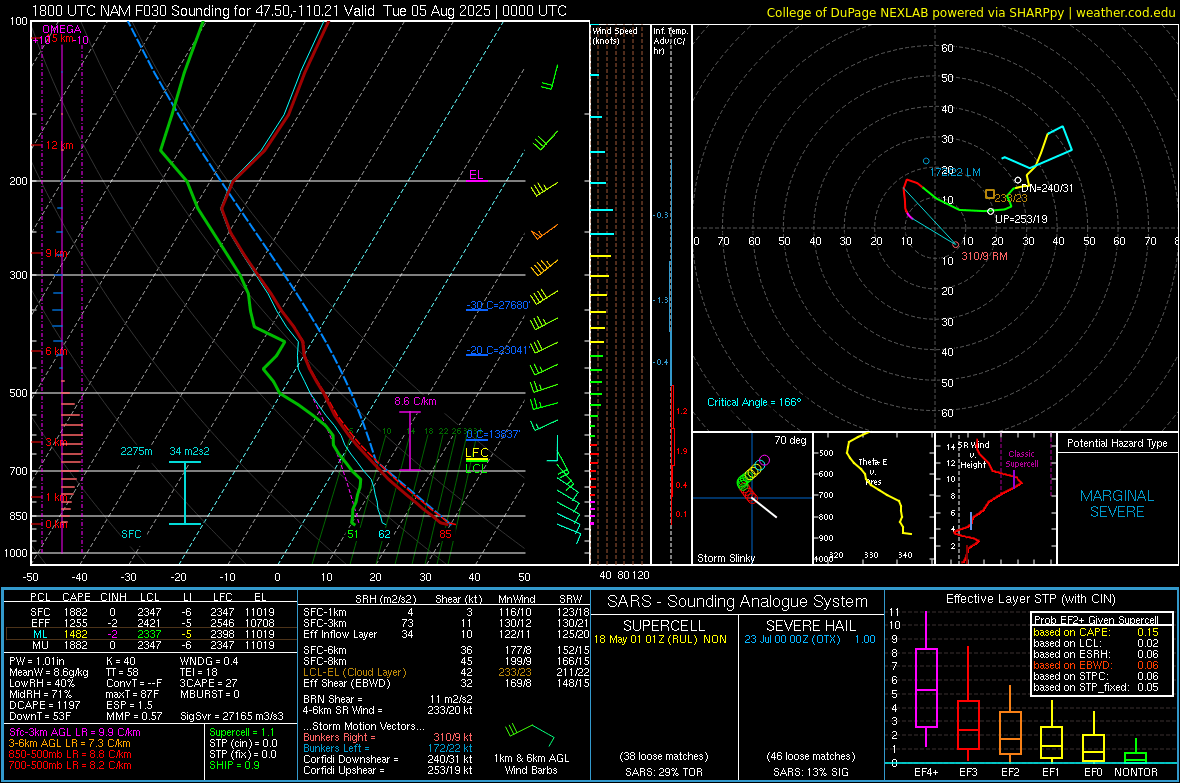This screenshot has height=783, width=1180.
Task: Click 'SARS: 29% TOR' result
Action: tap(664, 772)
